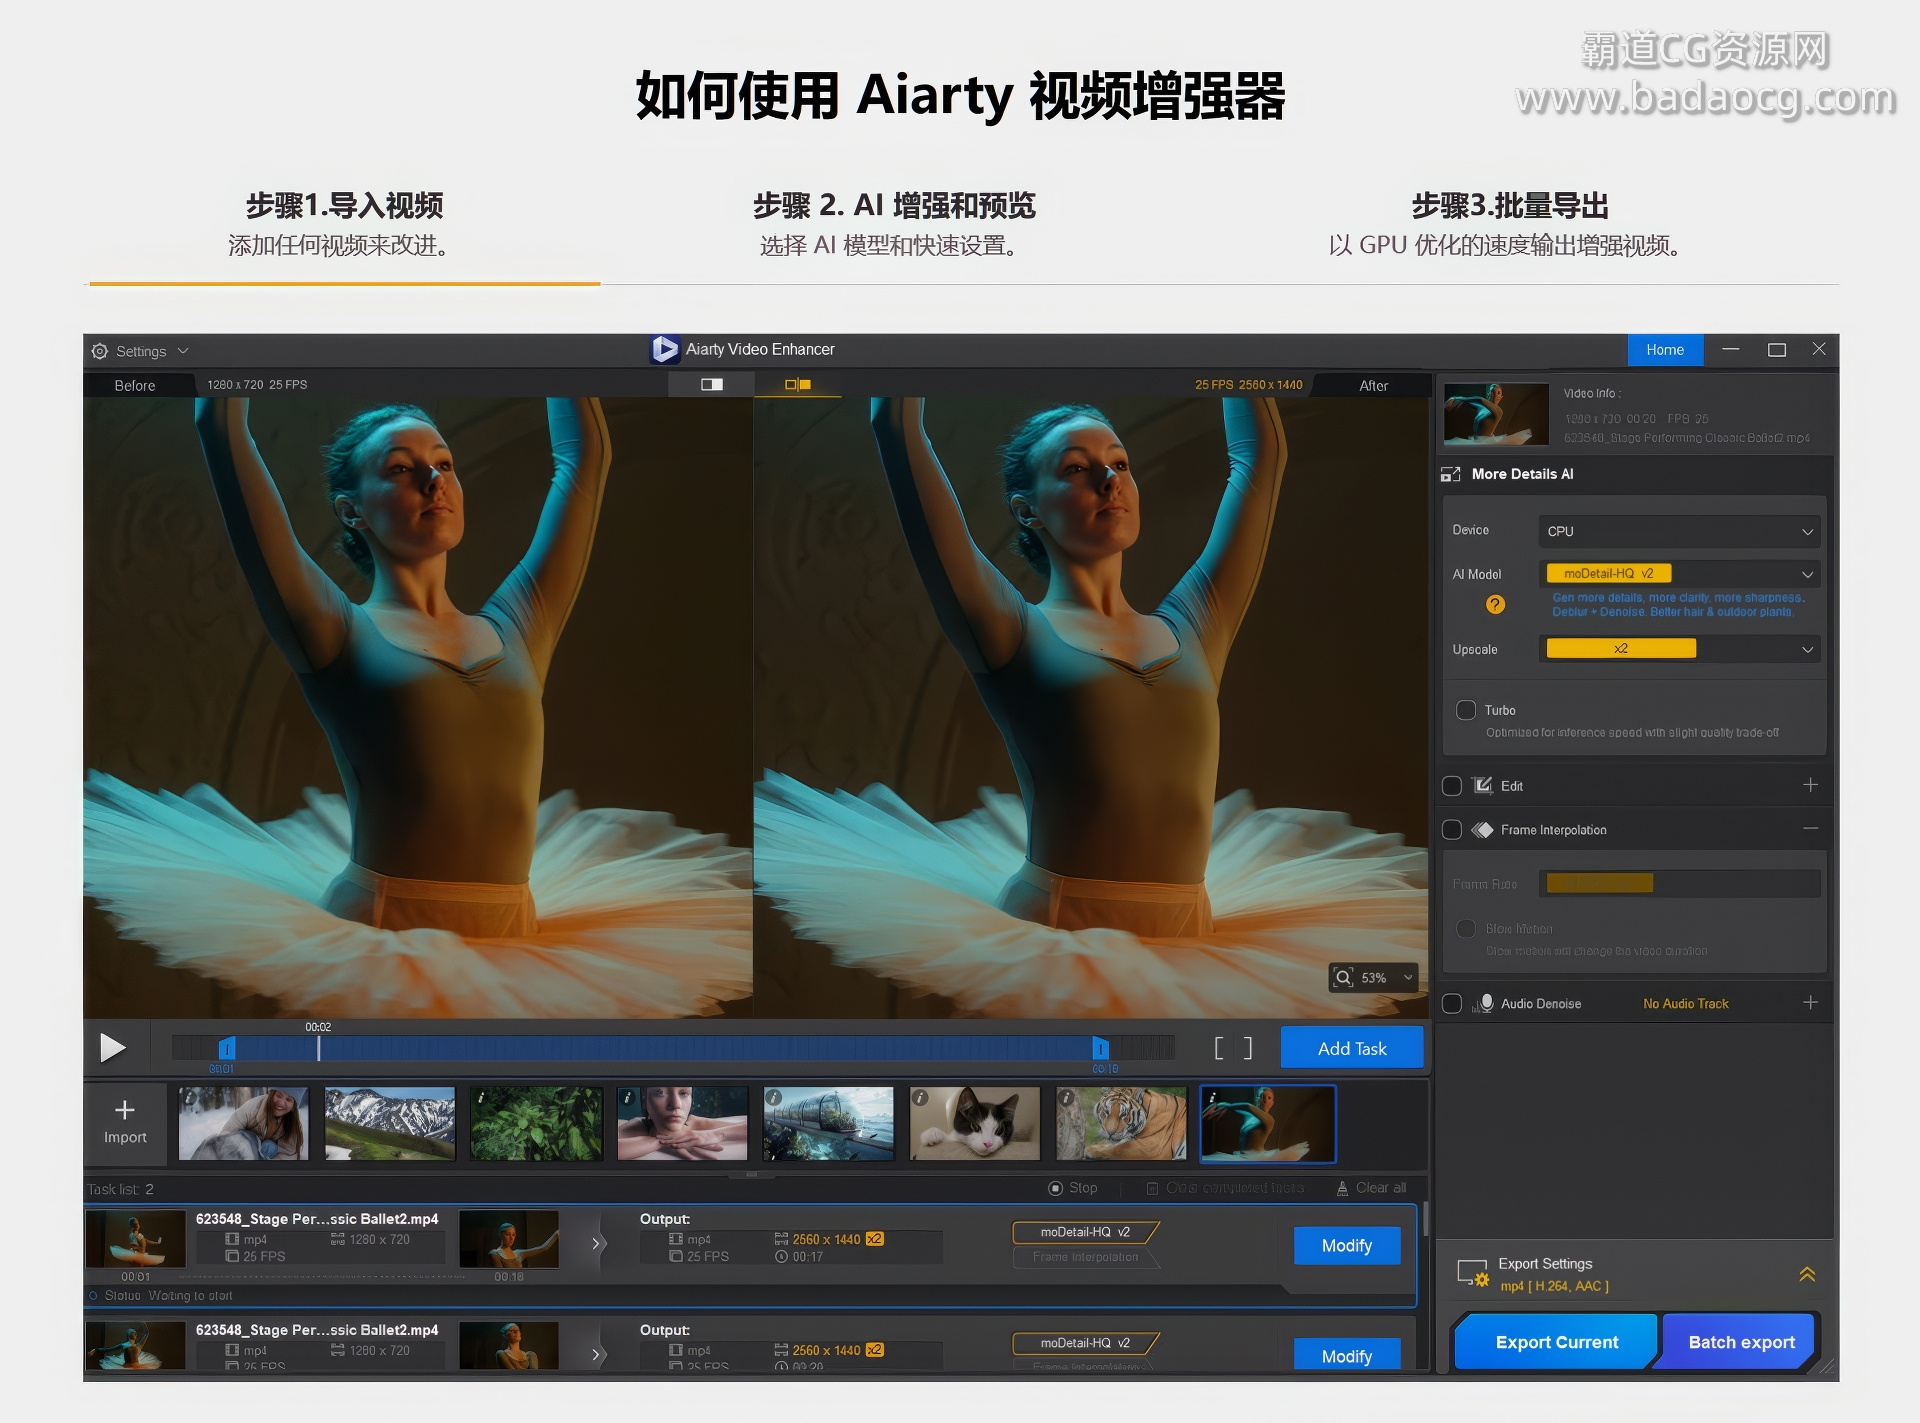Enable the Audio Denoise checkbox

(1452, 1004)
